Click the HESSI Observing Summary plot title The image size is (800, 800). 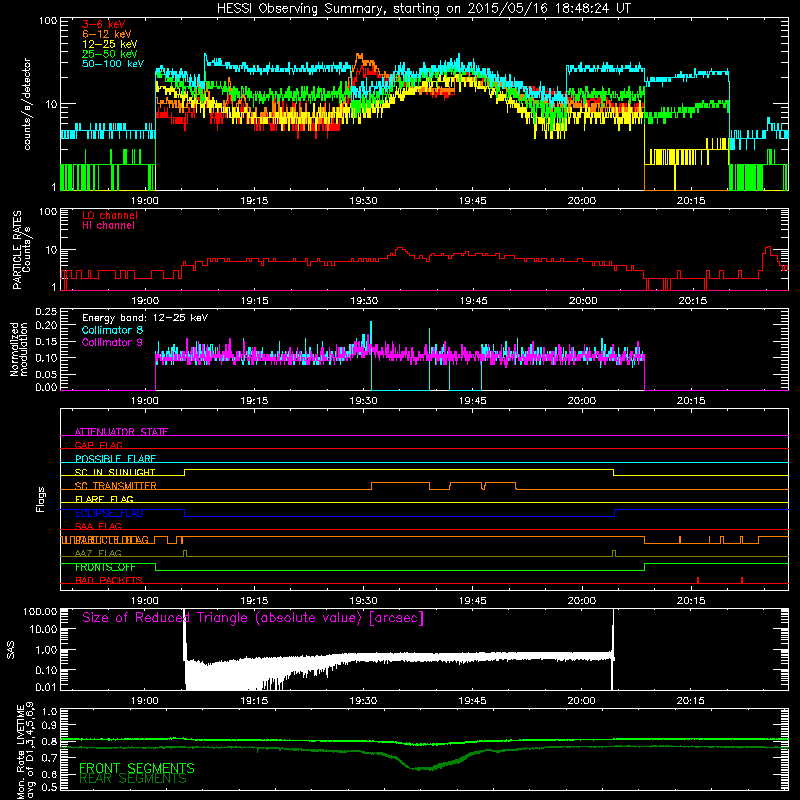click(x=423, y=9)
